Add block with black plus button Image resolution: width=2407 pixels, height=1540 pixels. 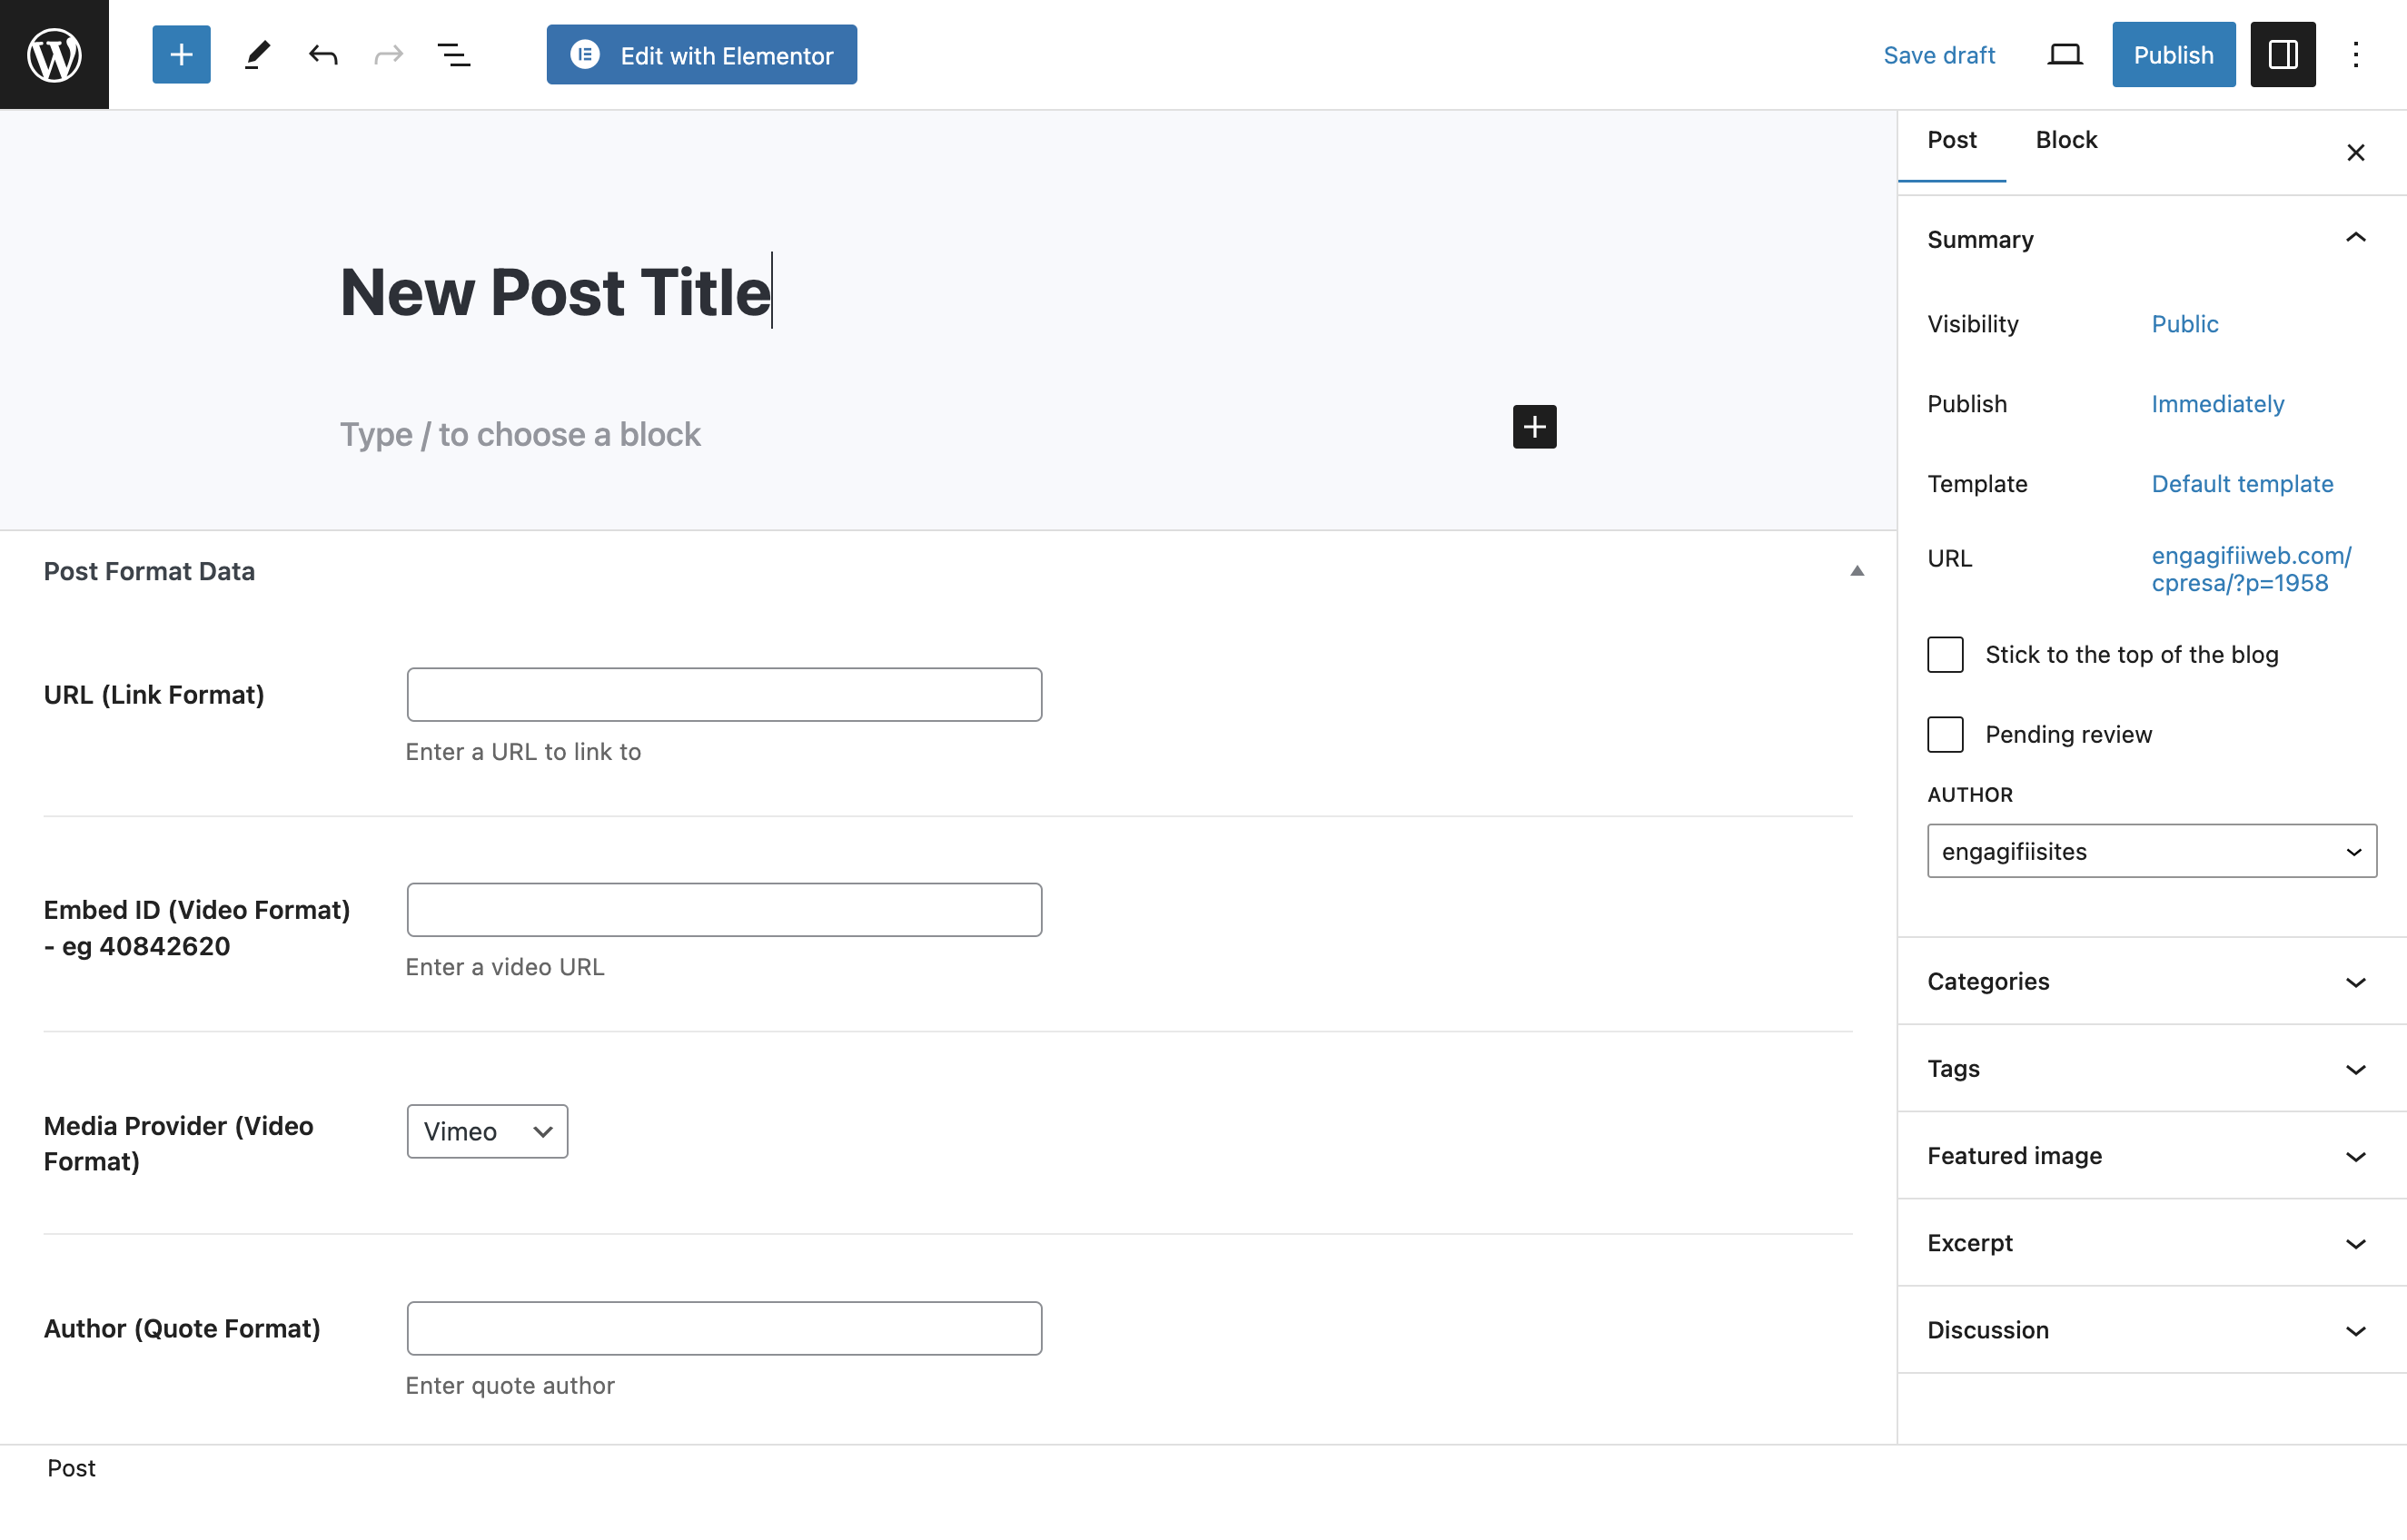point(1534,427)
